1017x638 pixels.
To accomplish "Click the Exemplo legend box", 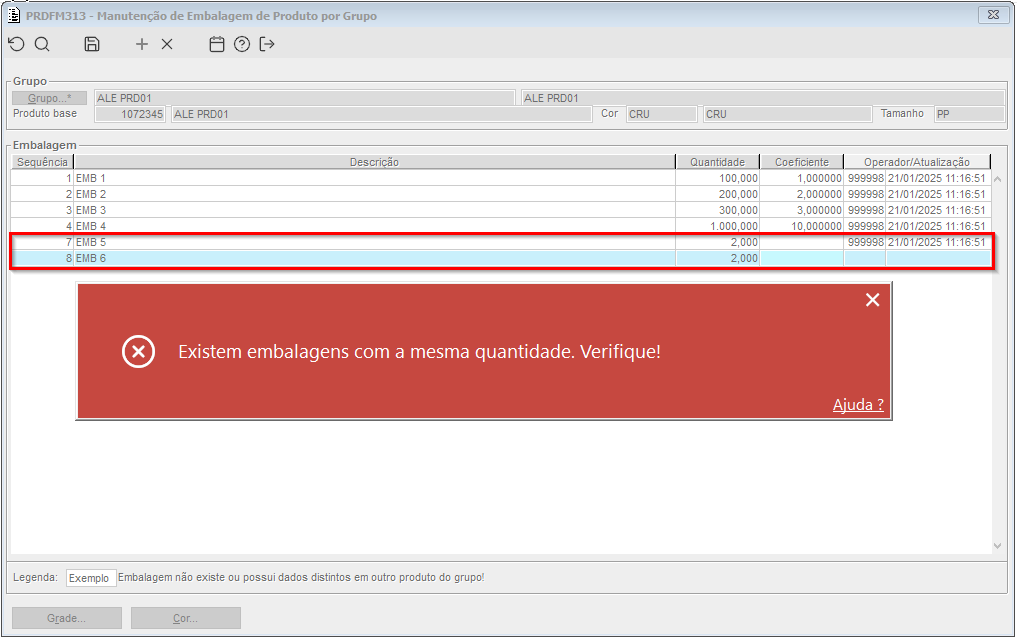I will coord(91,578).
